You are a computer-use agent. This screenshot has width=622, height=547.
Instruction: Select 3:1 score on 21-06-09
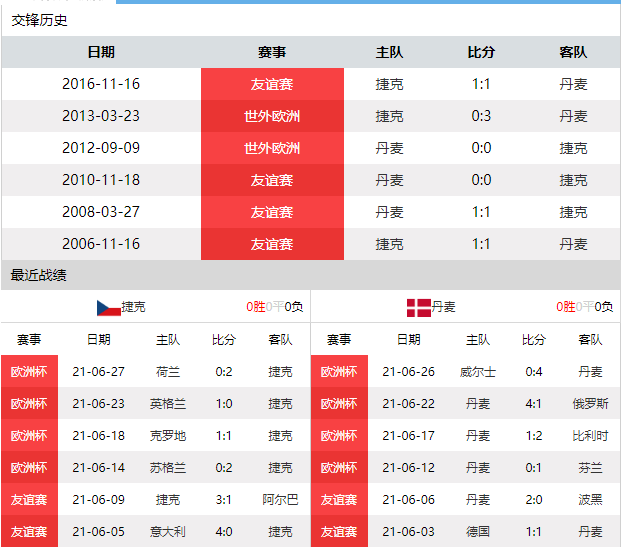(224, 500)
